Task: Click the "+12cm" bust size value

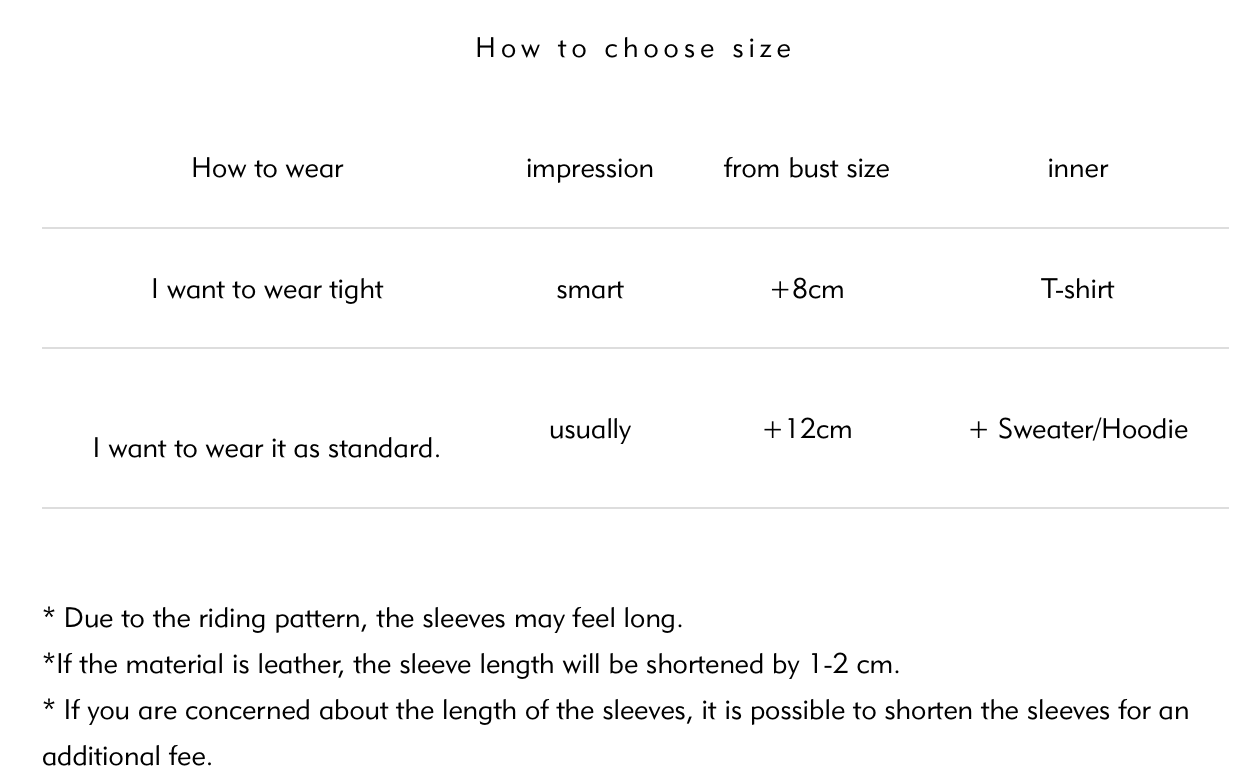Action: coord(807,429)
